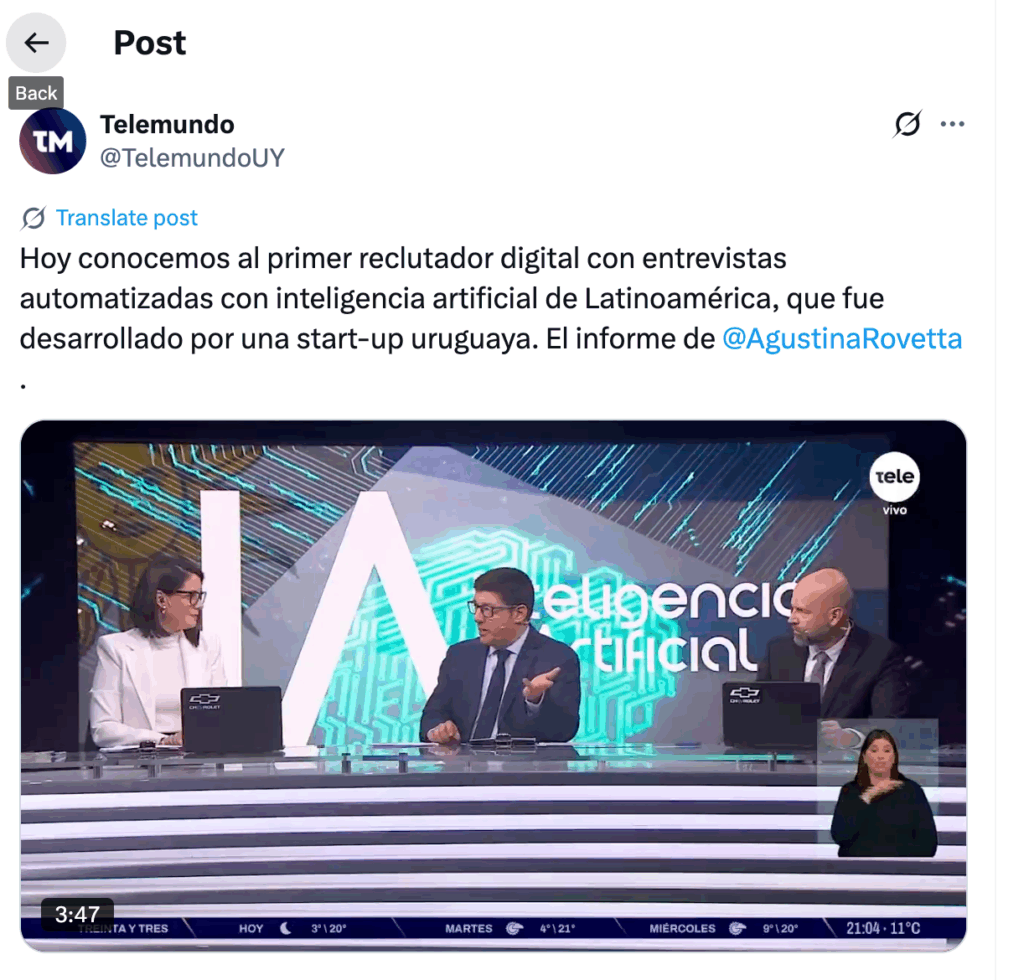This screenshot has width=1024, height=980.
Task: Play the Inteligencia Artificial video
Action: [x=493, y=686]
